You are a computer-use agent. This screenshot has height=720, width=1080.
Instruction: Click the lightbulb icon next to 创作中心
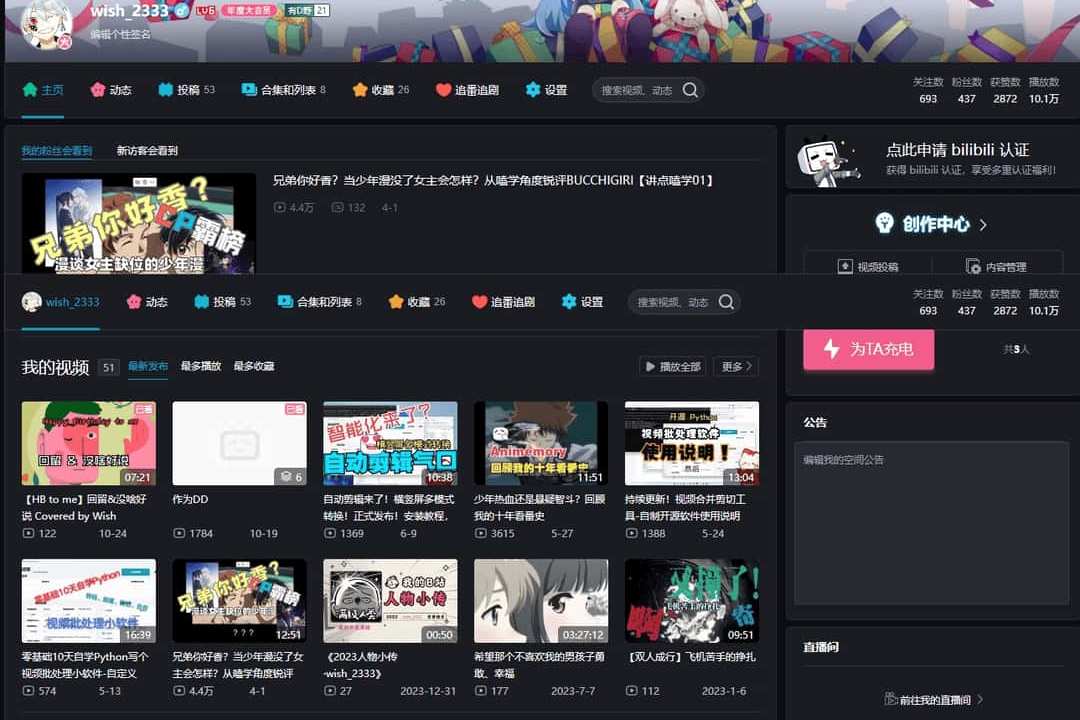point(884,224)
